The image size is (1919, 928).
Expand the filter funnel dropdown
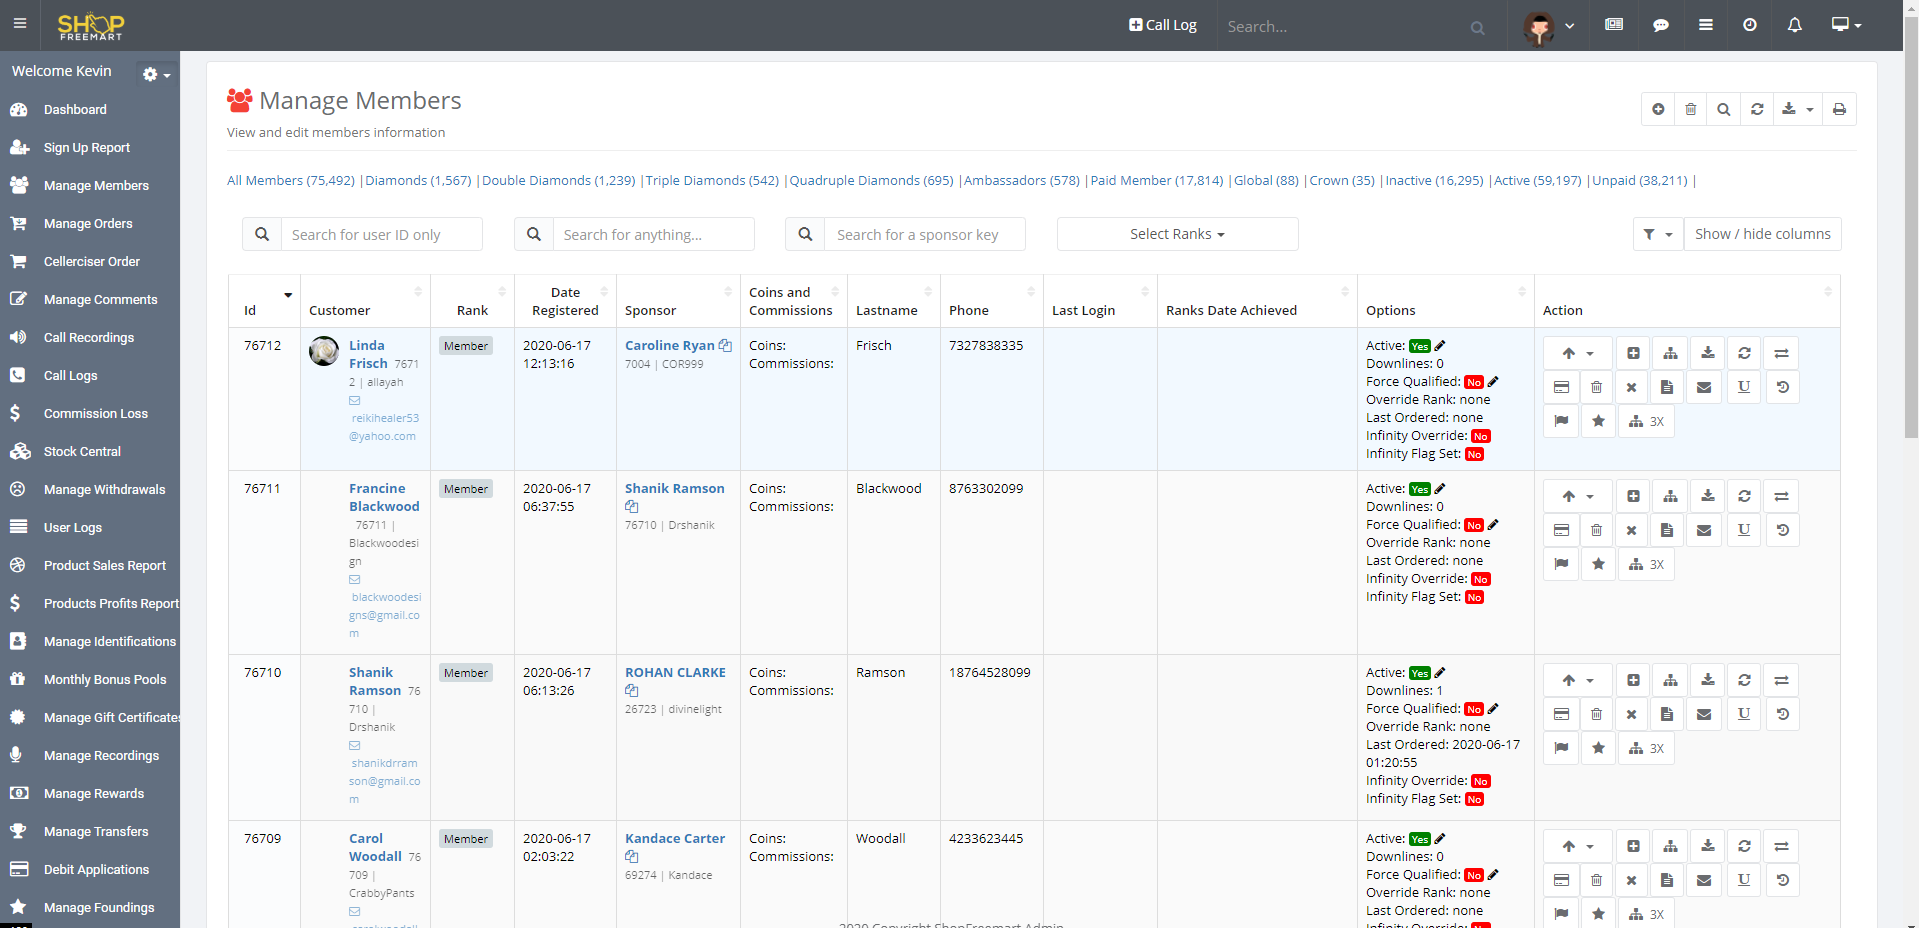pyautogui.click(x=1657, y=234)
